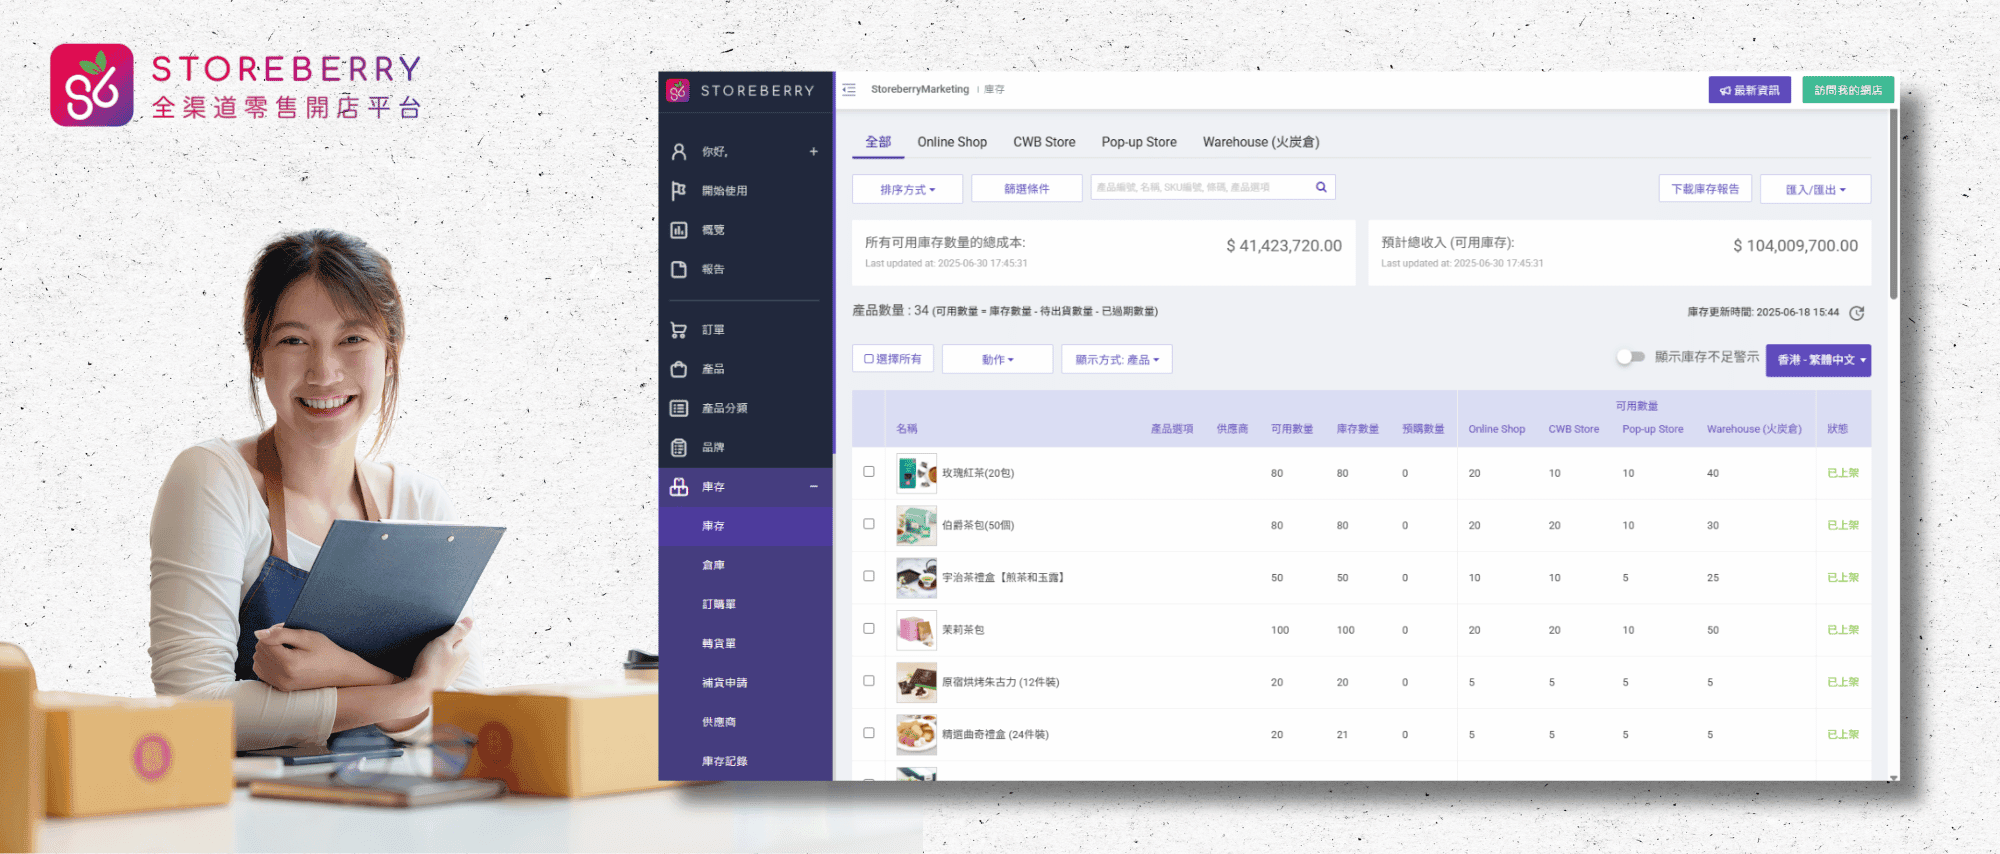Click the chart icon for 概覽
2000x854 pixels.
point(679,230)
